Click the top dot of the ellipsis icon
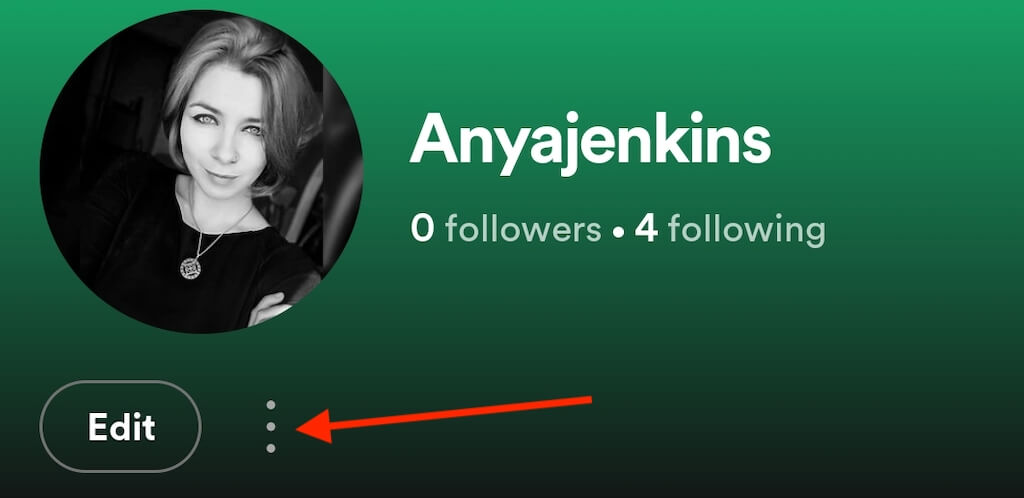This screenshot has width=1024, height=498. (271, 405)
